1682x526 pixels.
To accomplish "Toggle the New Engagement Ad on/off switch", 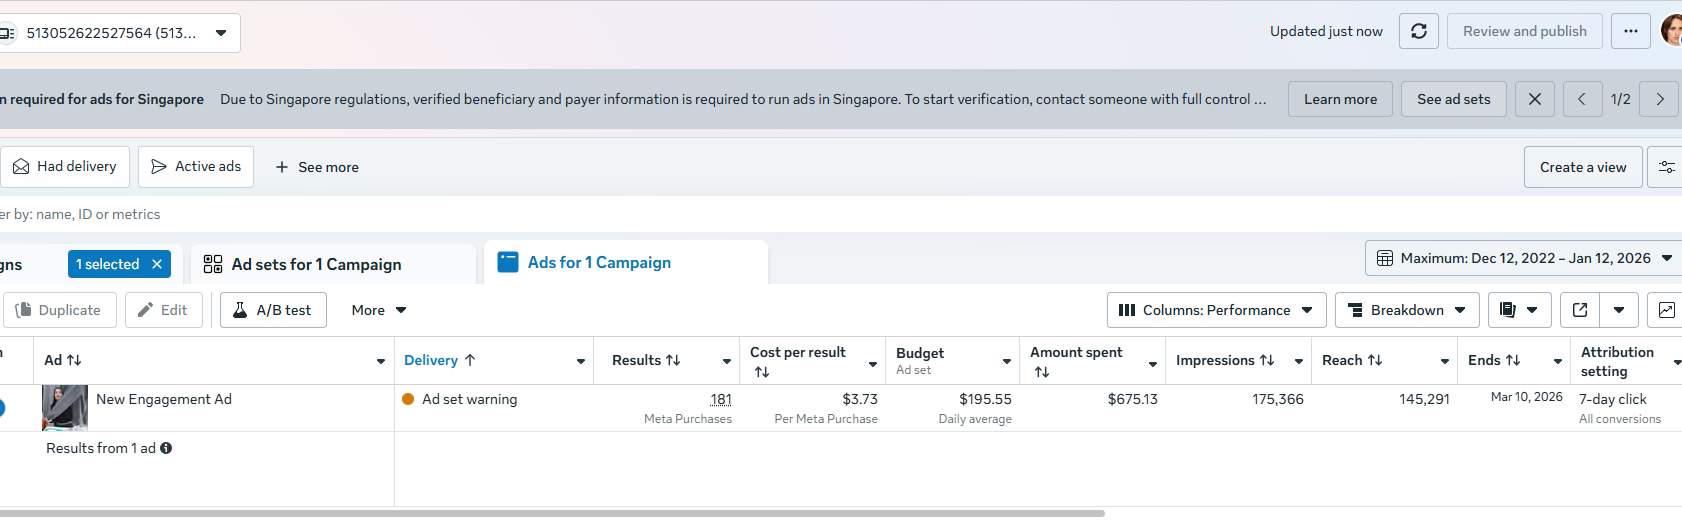I will (1, 408).
